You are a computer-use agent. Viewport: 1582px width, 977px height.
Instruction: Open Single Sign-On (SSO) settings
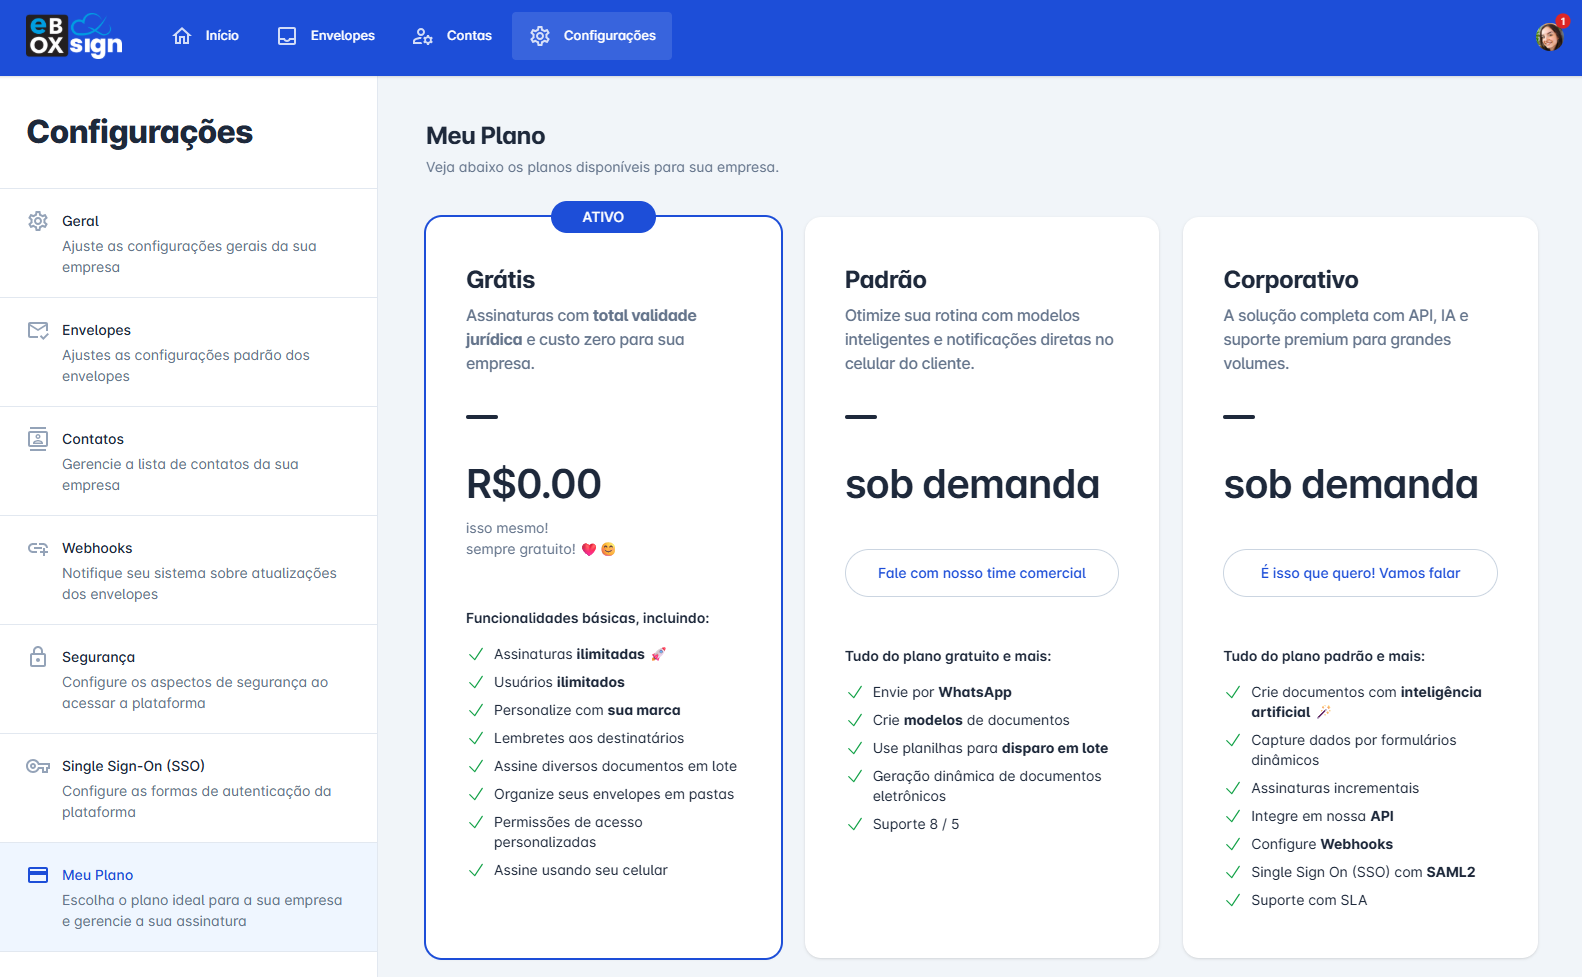(x=188, y=788)
